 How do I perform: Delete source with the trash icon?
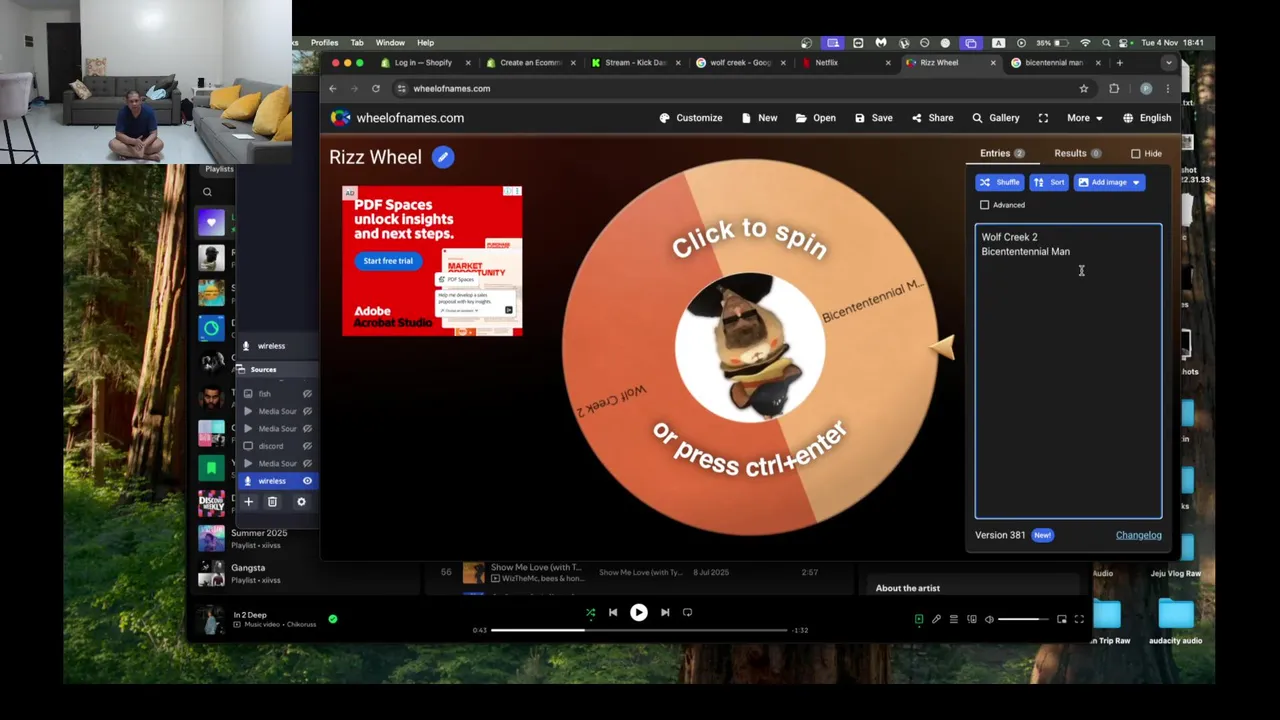[x=272, y=502]
